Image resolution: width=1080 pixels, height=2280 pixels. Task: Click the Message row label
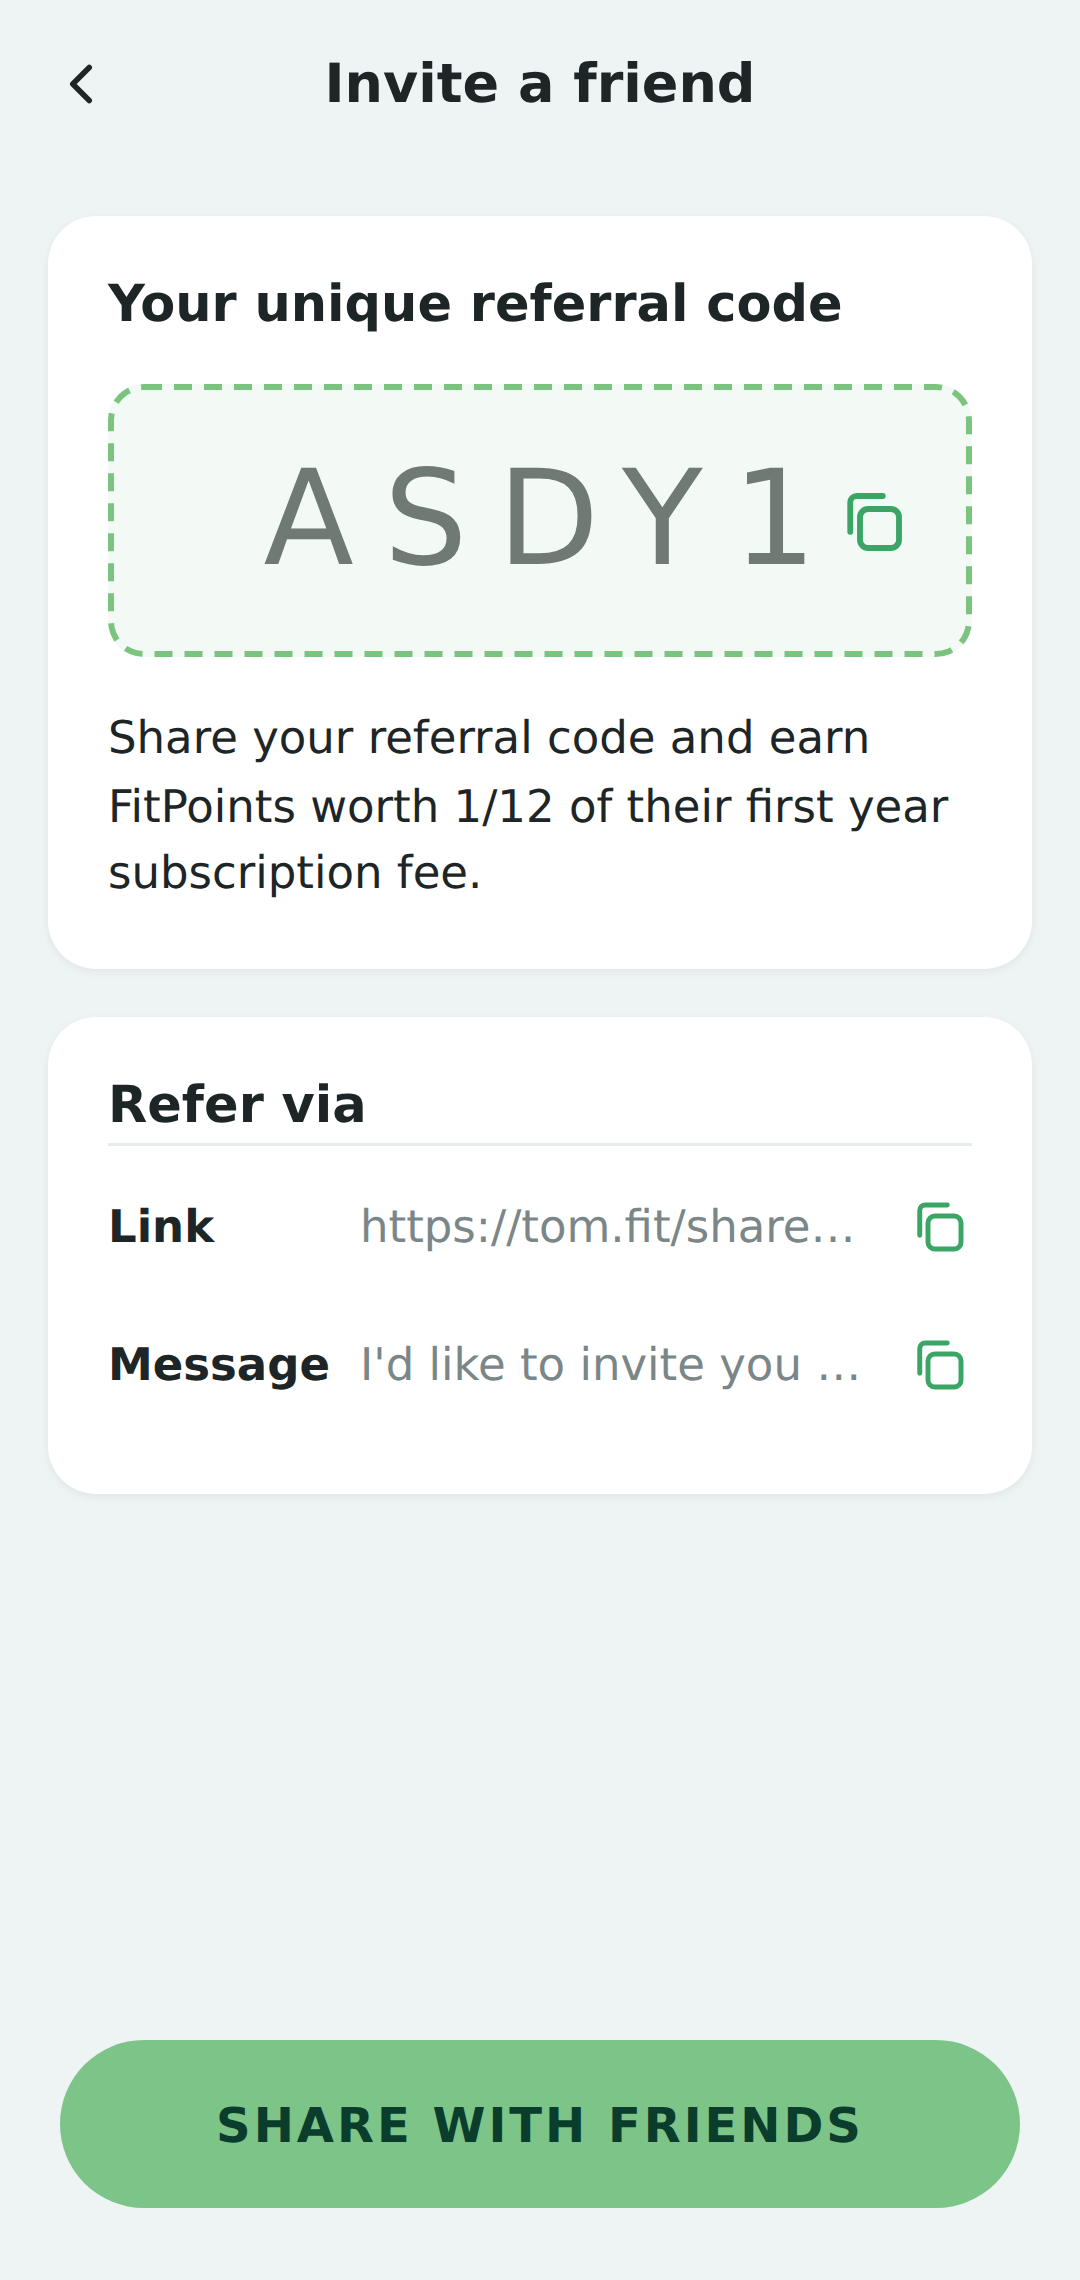click(x=219, y=1365)
